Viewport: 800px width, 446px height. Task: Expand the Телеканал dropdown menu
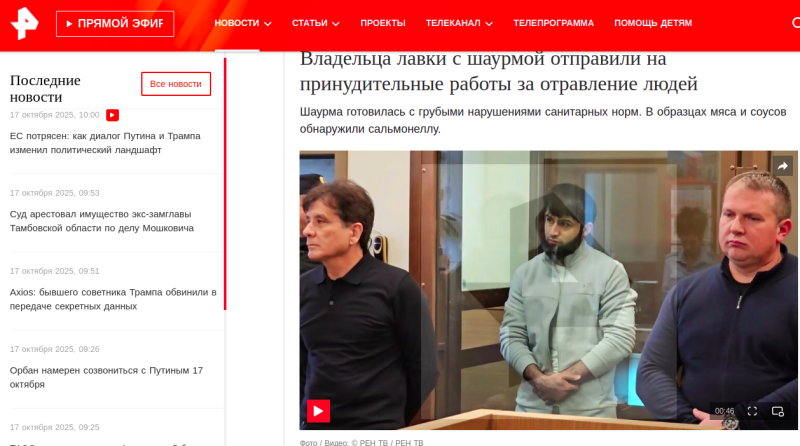[459, 23]
